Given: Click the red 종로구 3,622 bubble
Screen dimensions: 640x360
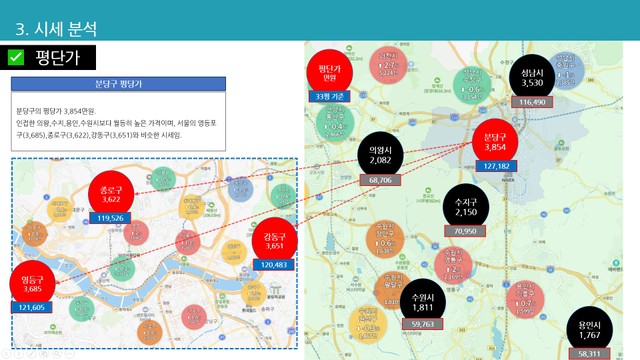Looking at the screenshot, I should (111, 194).
